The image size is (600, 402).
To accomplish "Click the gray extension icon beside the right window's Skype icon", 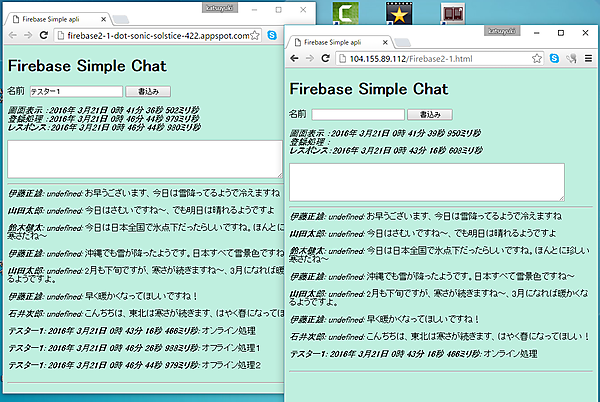I will click(x=571, y=58).
